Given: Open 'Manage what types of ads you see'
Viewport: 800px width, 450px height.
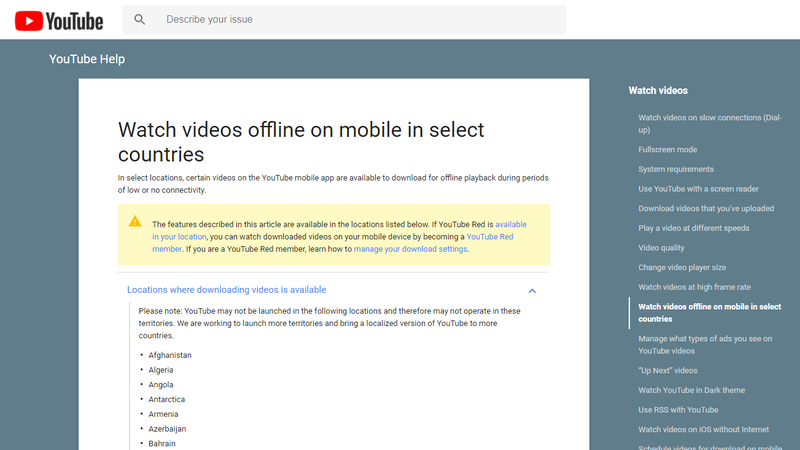Looking at the screenshot, I should (x=705, y=345).
